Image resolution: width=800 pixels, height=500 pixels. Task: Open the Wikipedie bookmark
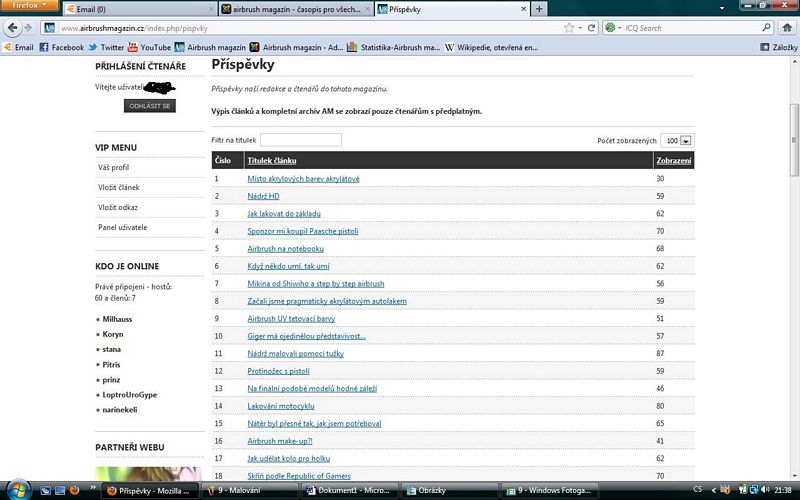[496, 47]
